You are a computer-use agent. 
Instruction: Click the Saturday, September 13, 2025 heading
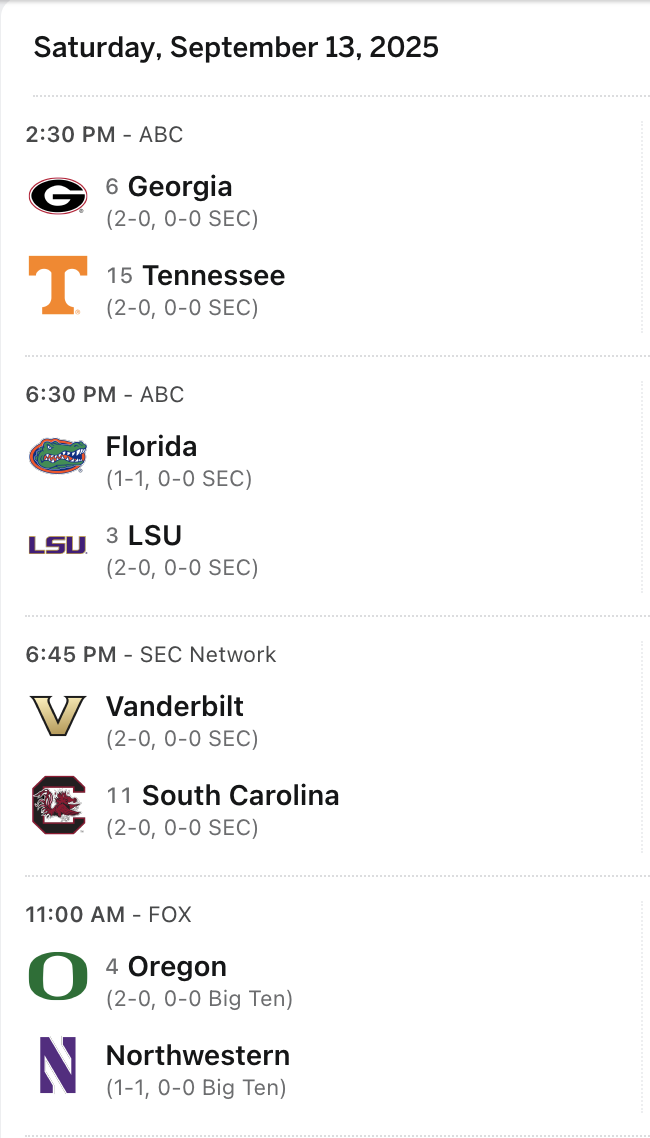(236, 47)
